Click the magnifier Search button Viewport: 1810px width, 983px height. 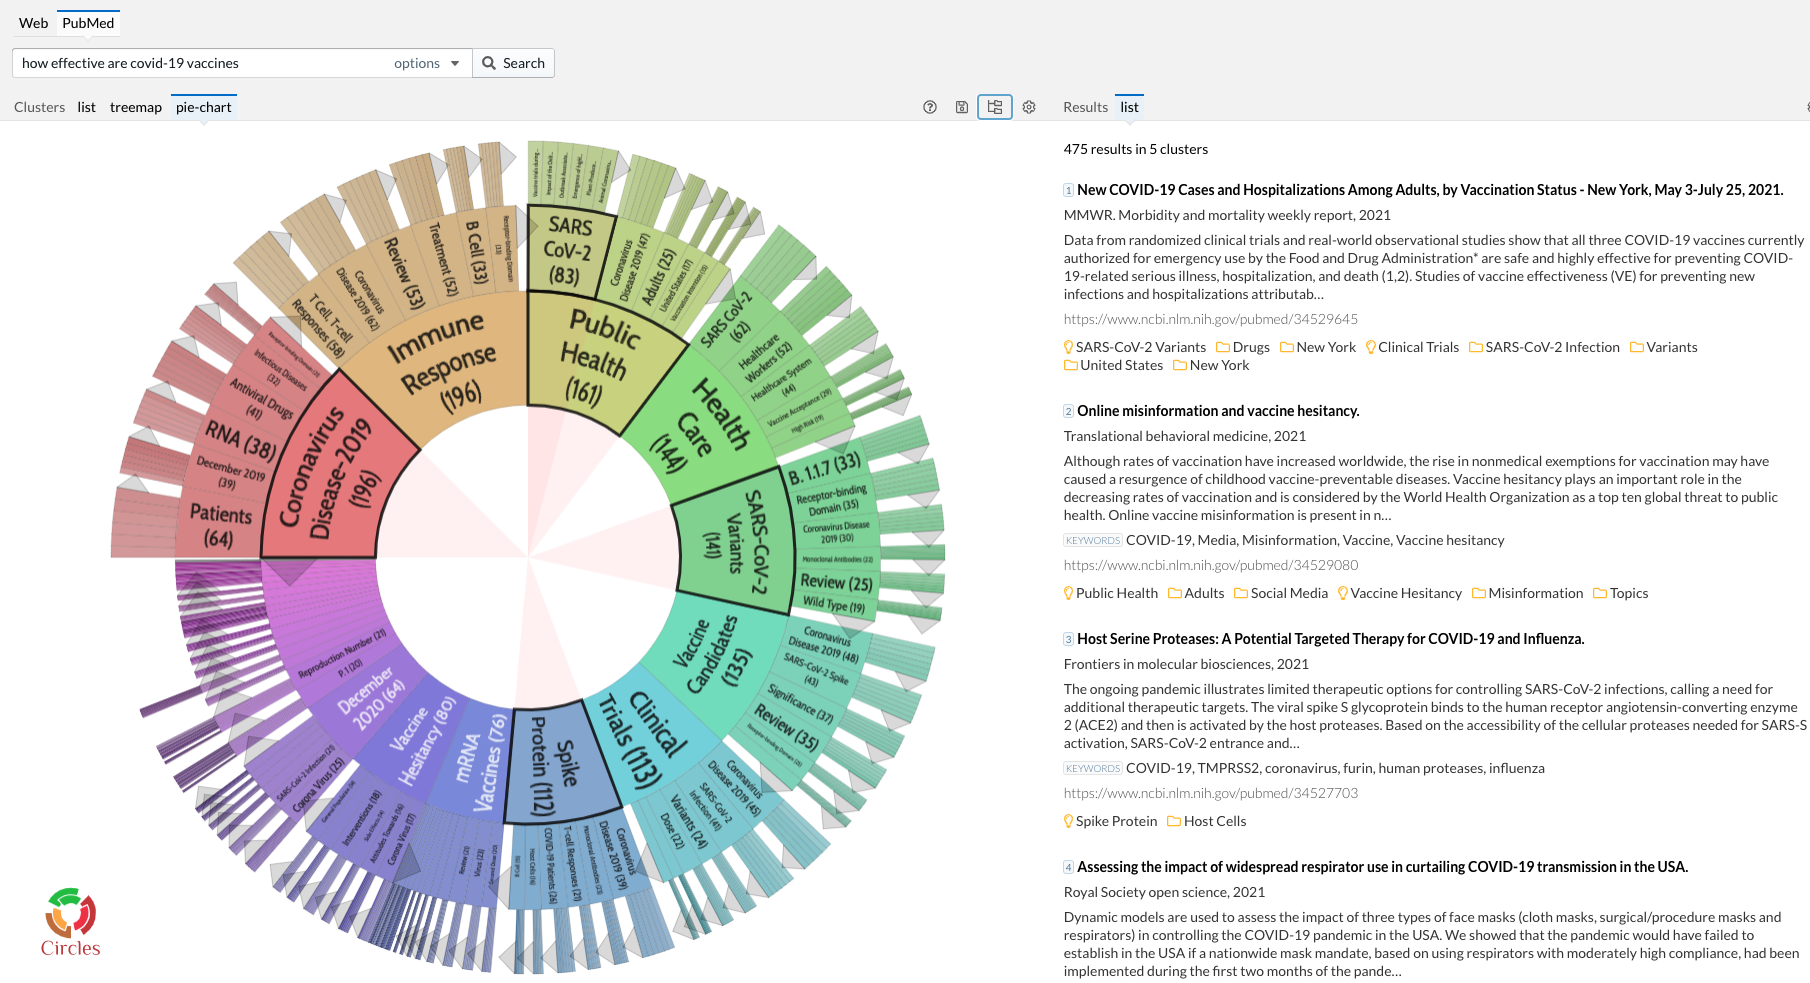click(x=514, y=63)
